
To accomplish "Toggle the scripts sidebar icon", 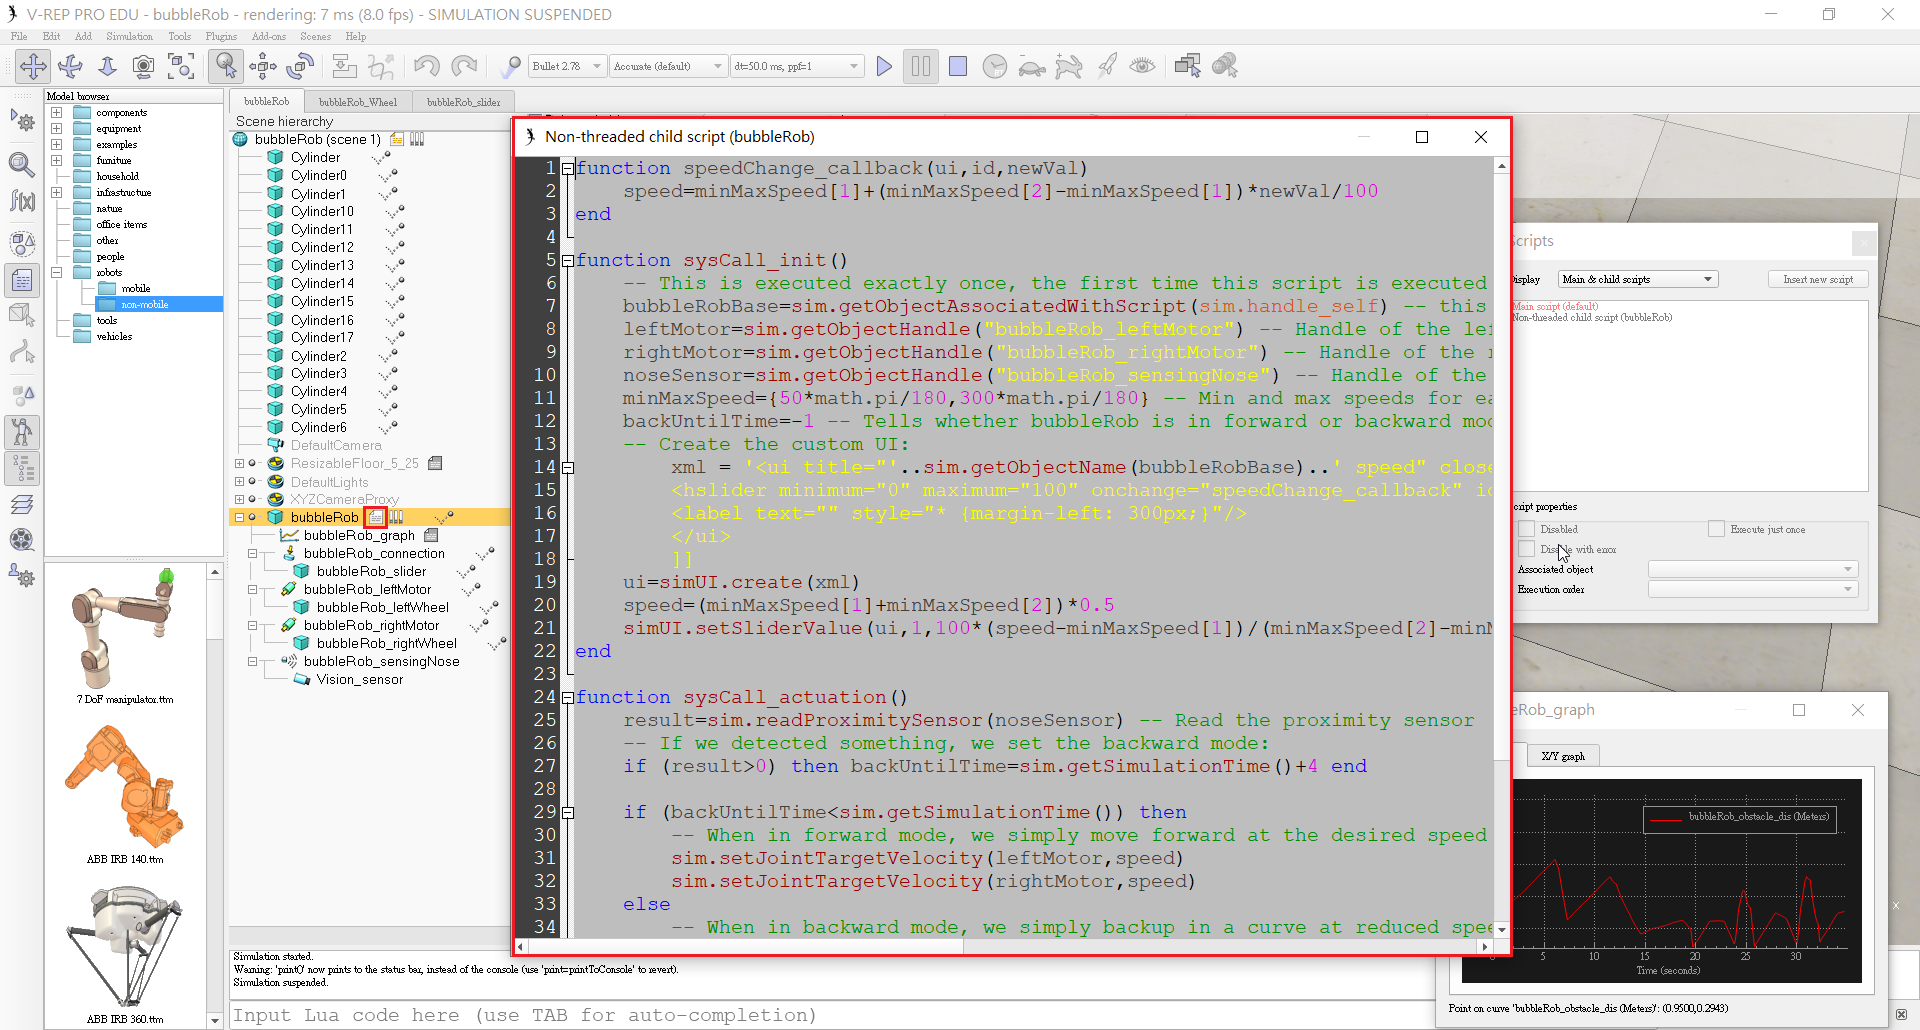I will pos(22,281).
